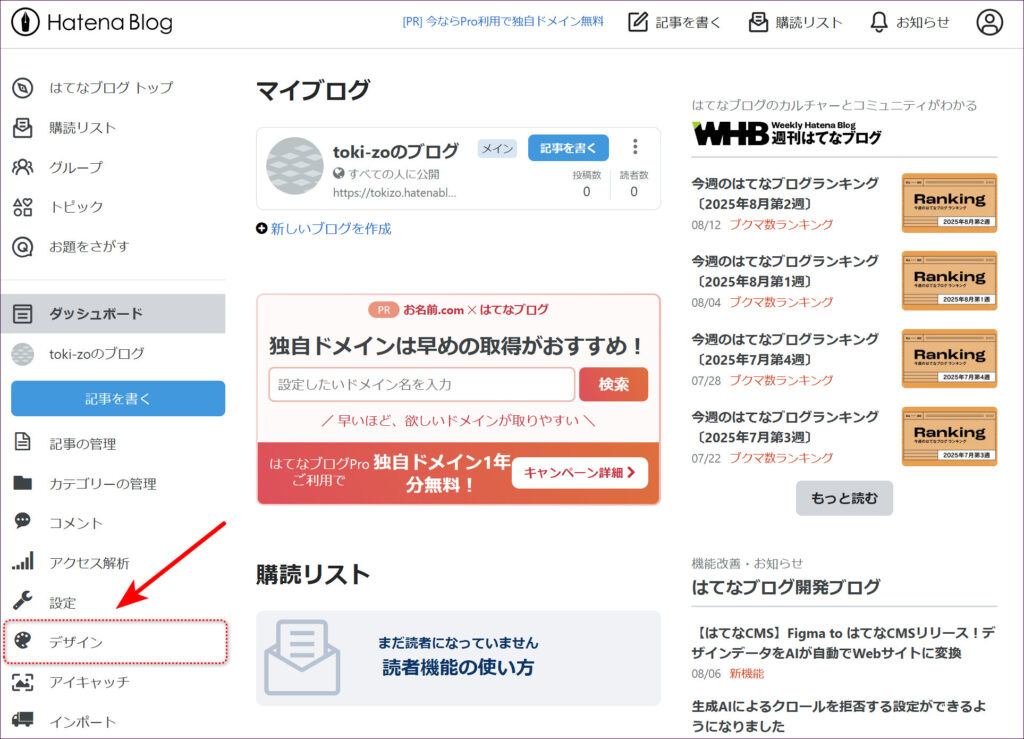
Task: Open 購読リスト icon in the top header
Action: click(759, 22)
